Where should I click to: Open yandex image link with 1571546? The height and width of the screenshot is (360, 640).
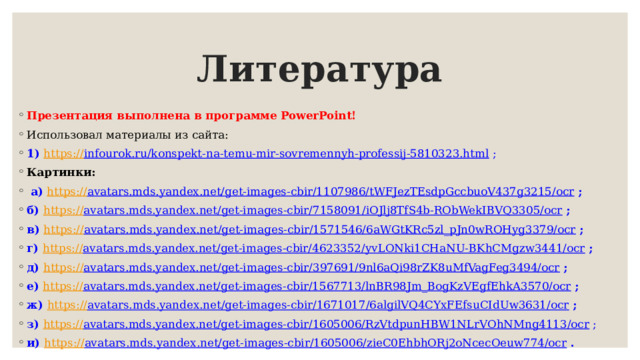click(x=309, y=229)
